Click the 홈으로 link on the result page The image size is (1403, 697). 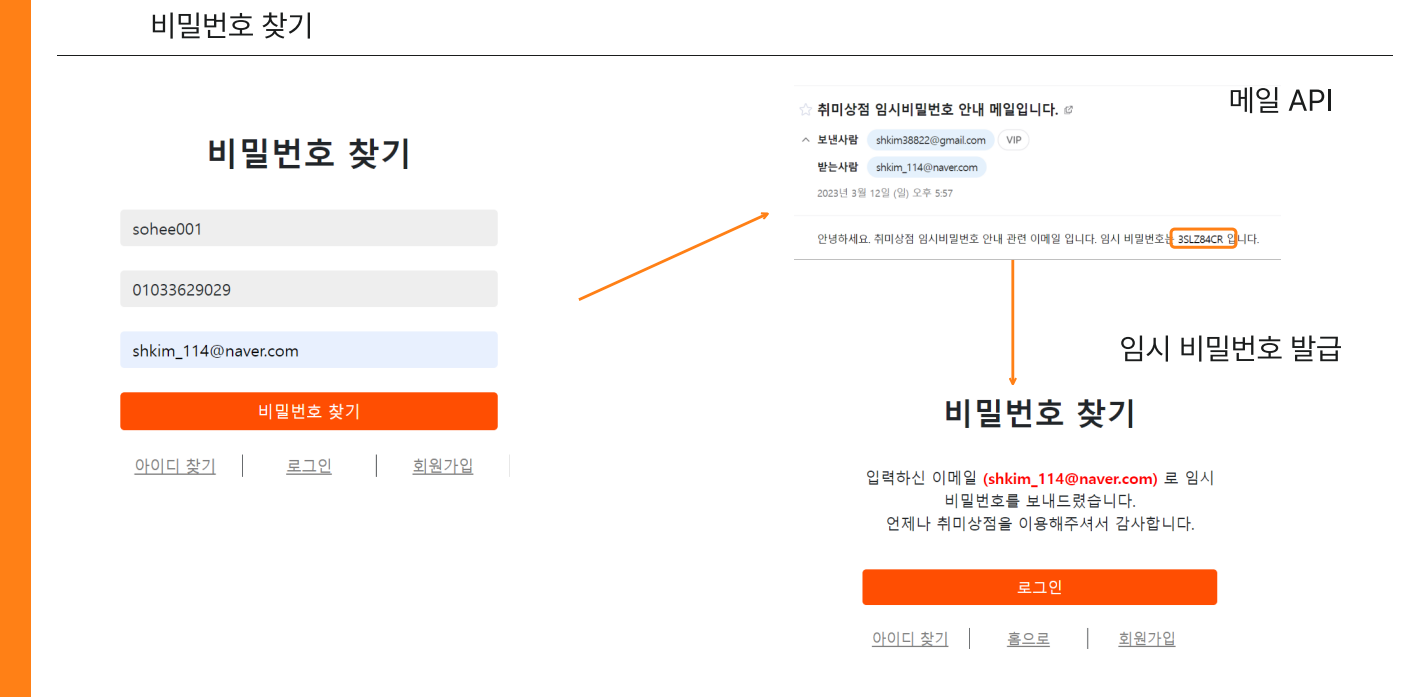click(1027, 638)
